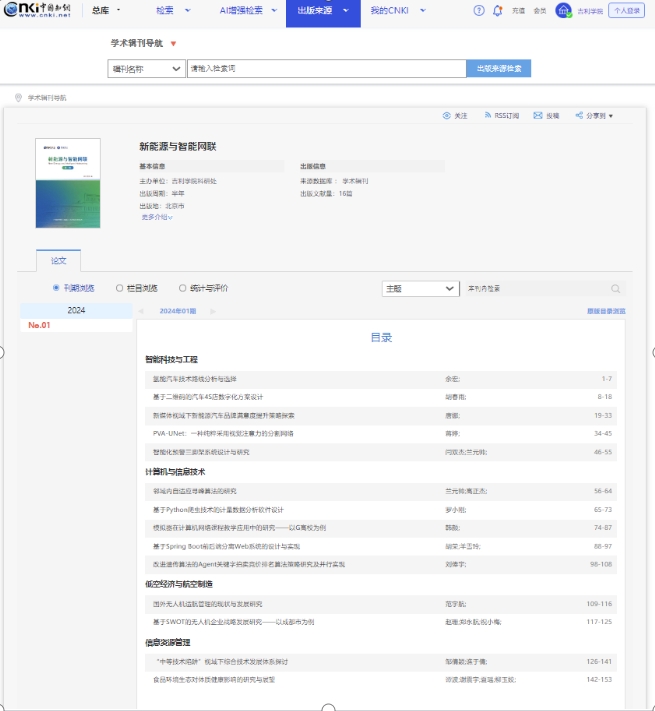This screenshot has height=711, width=655.
Task: Click RSS订阅 subscribe link
Action: 506,116
